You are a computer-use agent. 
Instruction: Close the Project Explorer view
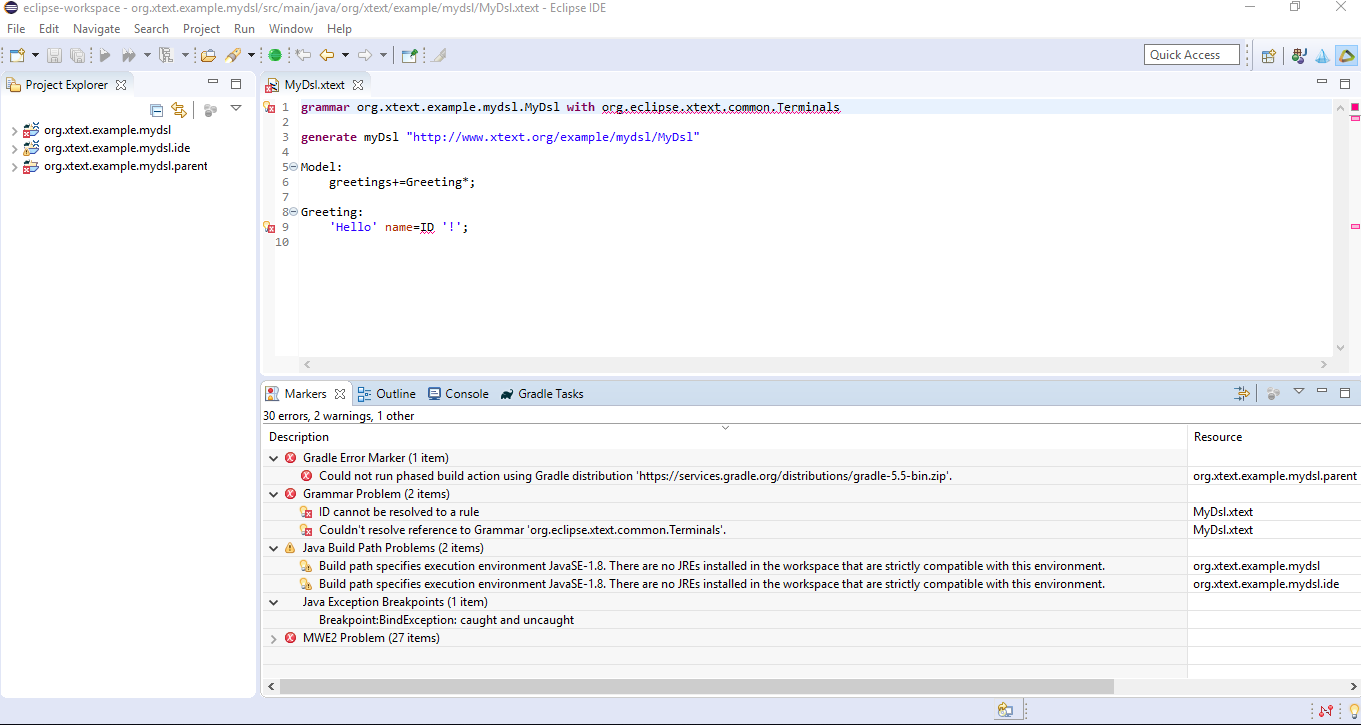tap(121, 85)
